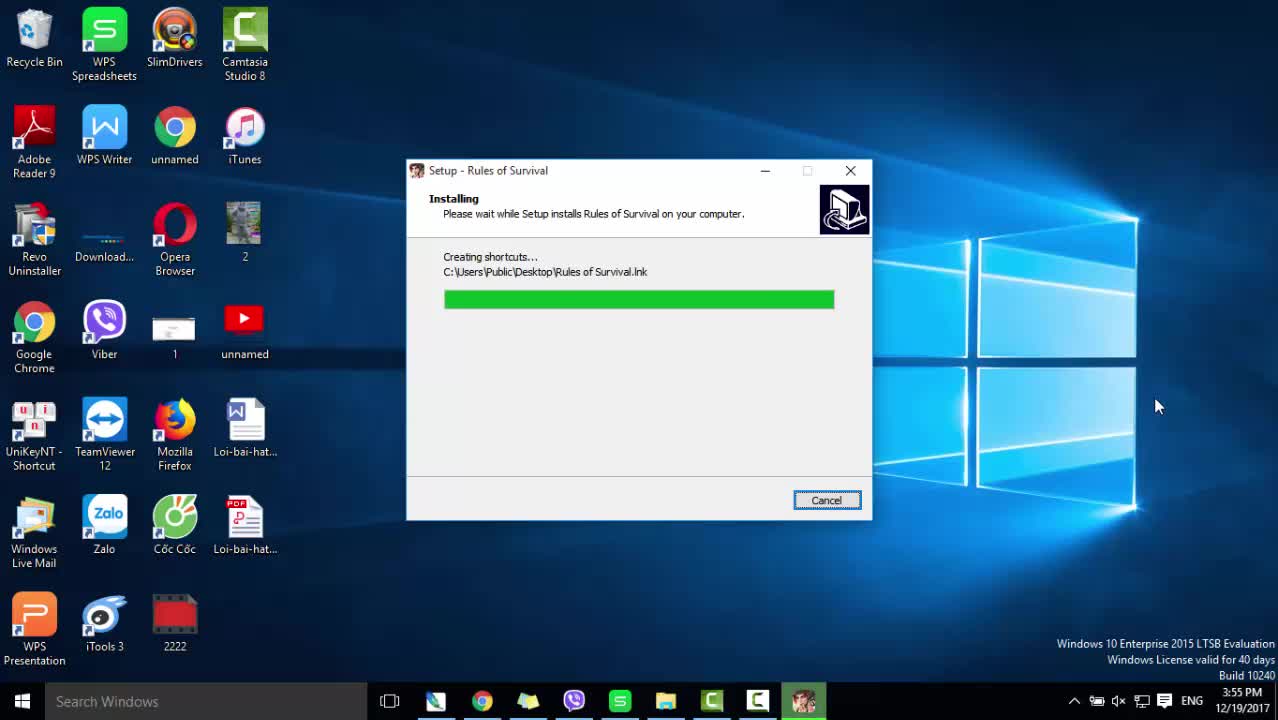Viewport: 1278px width, 720px height.
Task: Select the iTools 3 desktop shortcut
Action: [x=104, y=623]
